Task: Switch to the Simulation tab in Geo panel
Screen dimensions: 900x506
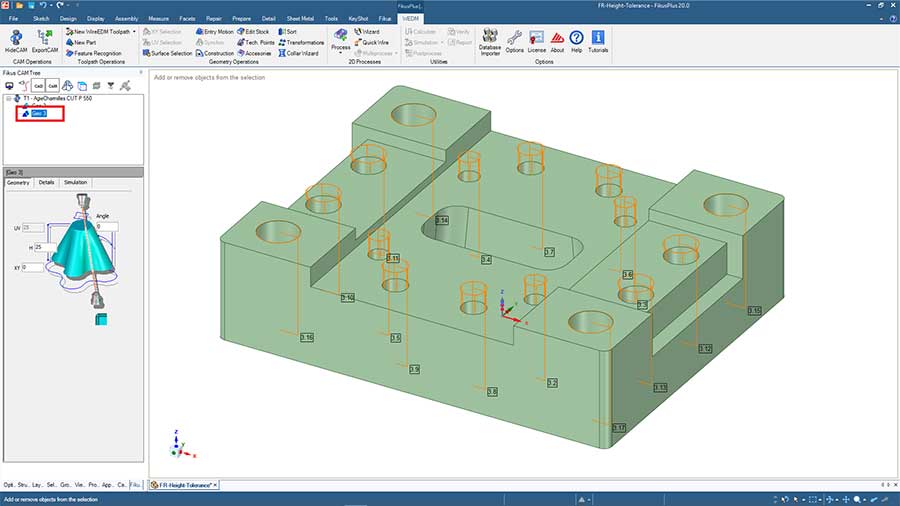Action: 75,182
